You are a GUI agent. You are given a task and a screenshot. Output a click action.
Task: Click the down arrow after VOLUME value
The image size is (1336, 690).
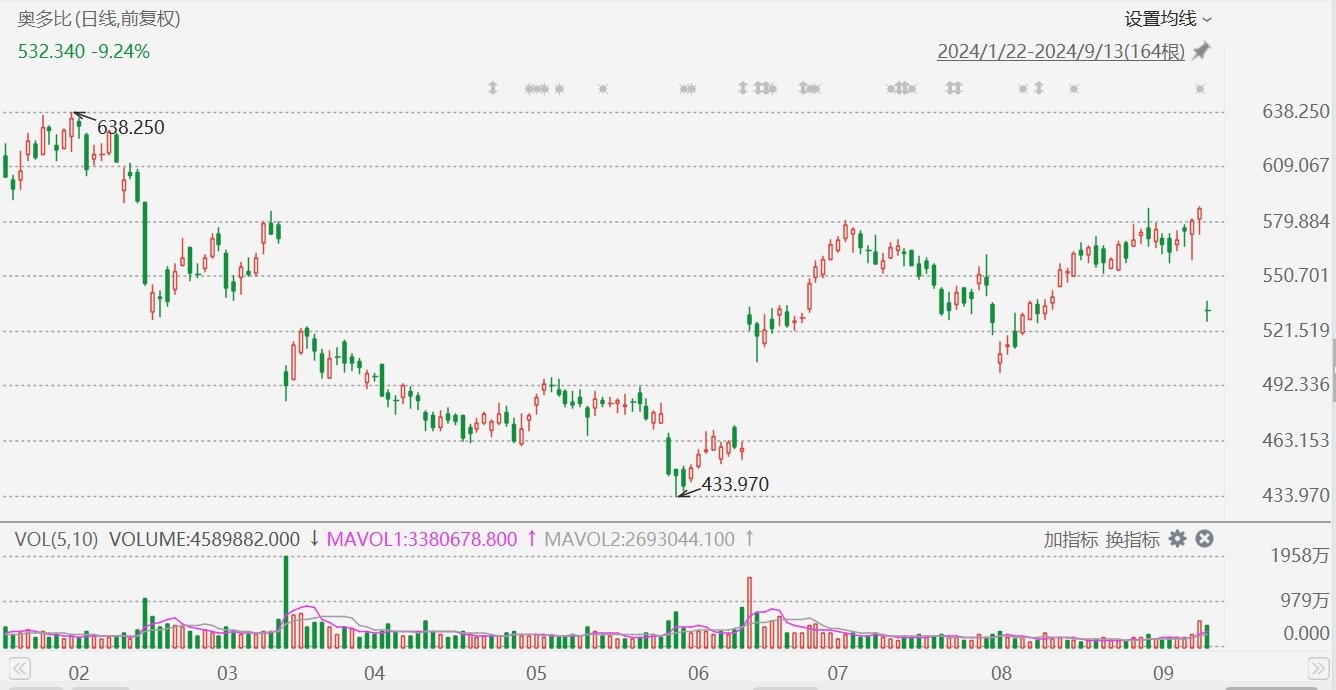pyautogui.click(x=314, y=539)
